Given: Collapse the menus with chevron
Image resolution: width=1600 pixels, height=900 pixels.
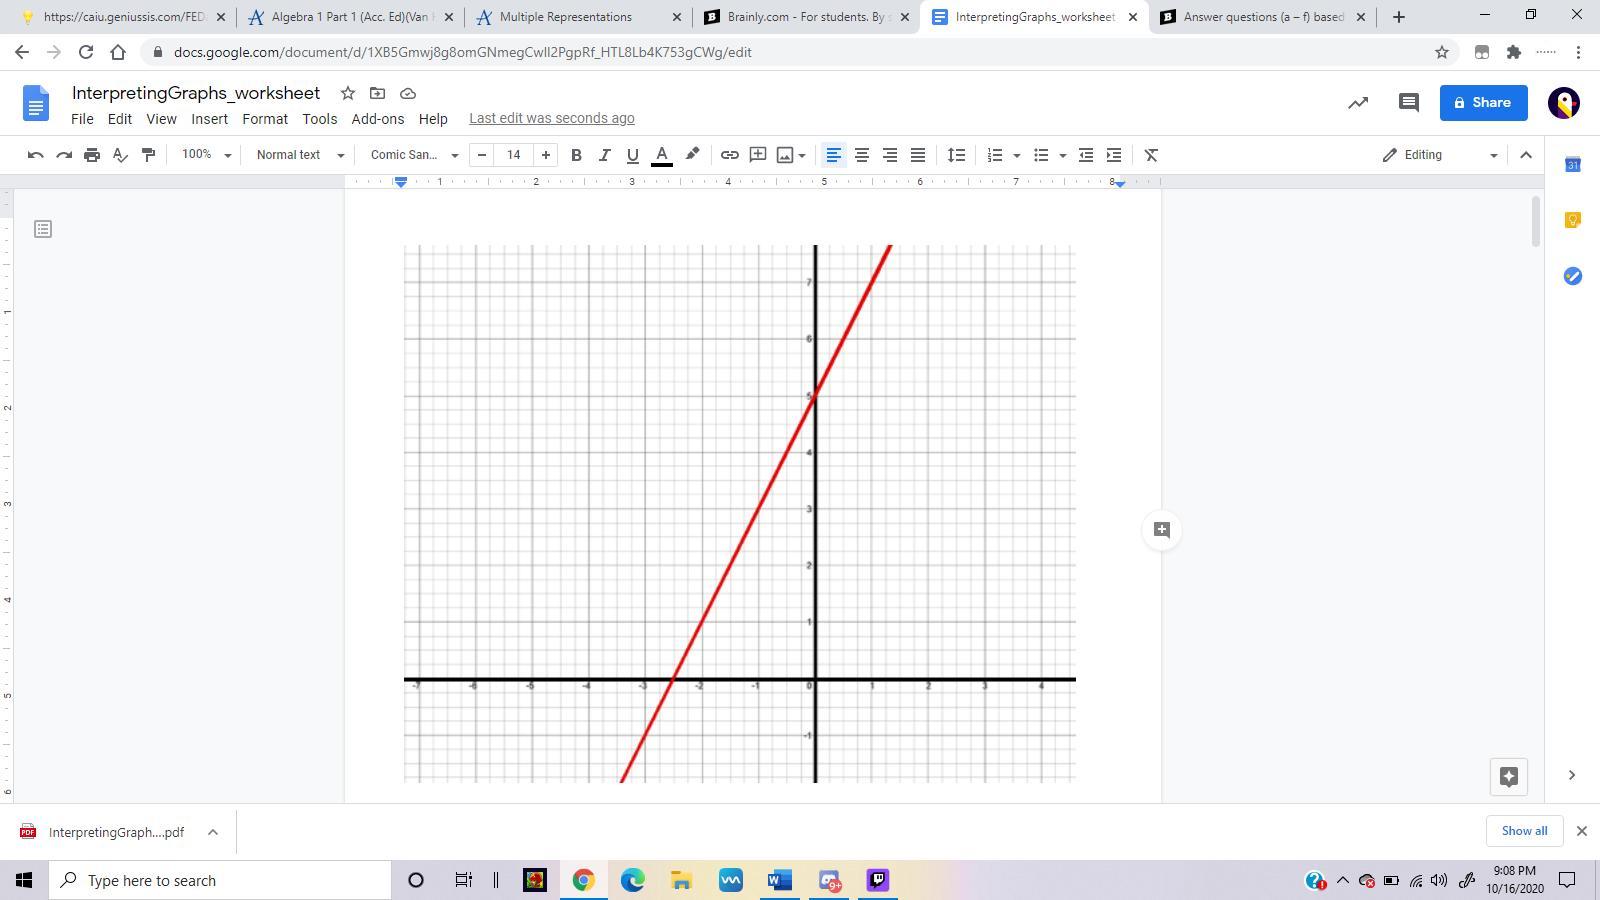Looking at the screenshot, I should point(1526,155).
